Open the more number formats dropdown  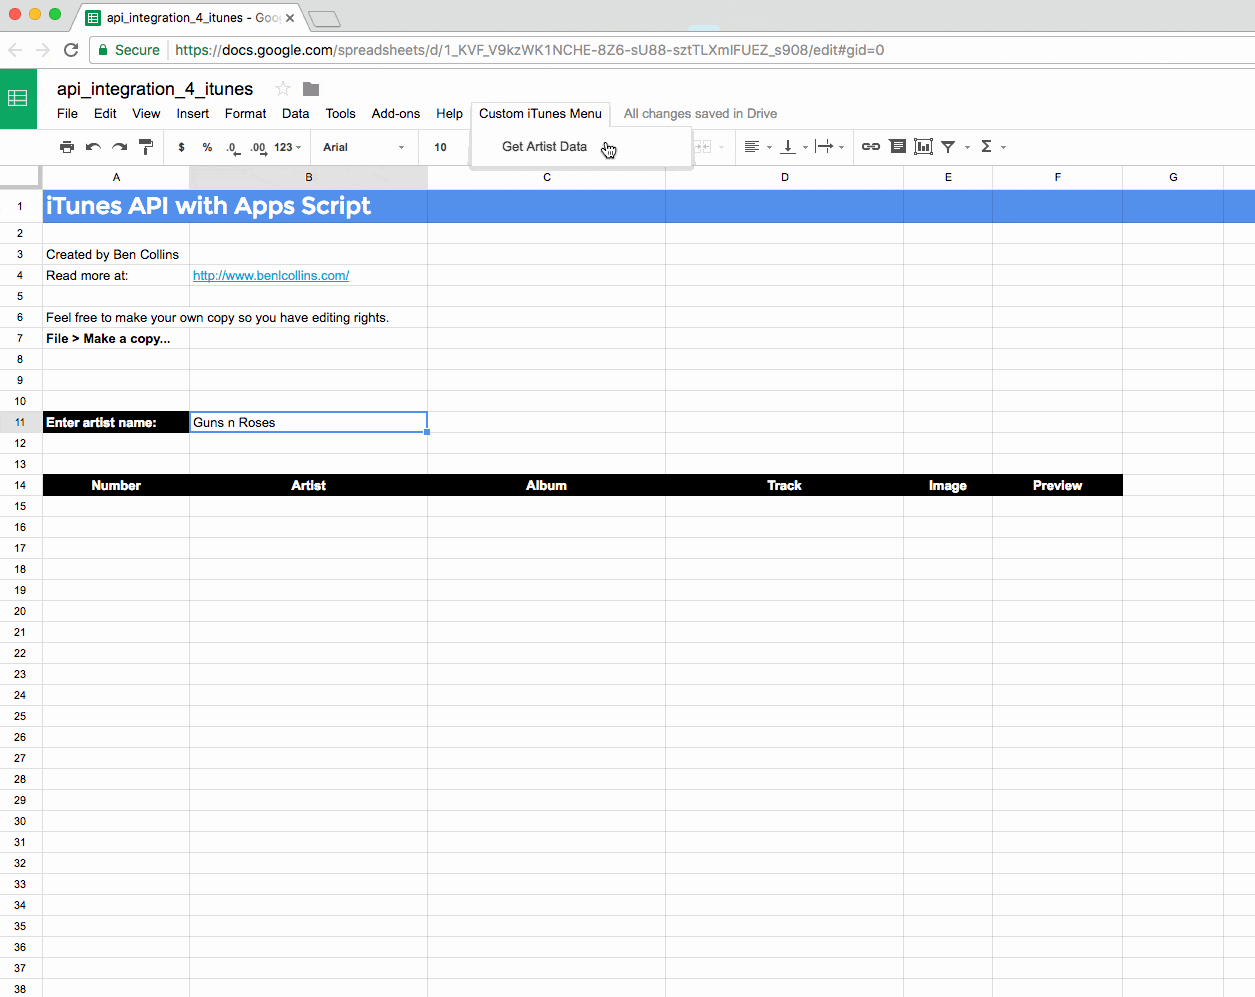click(284, 146)
